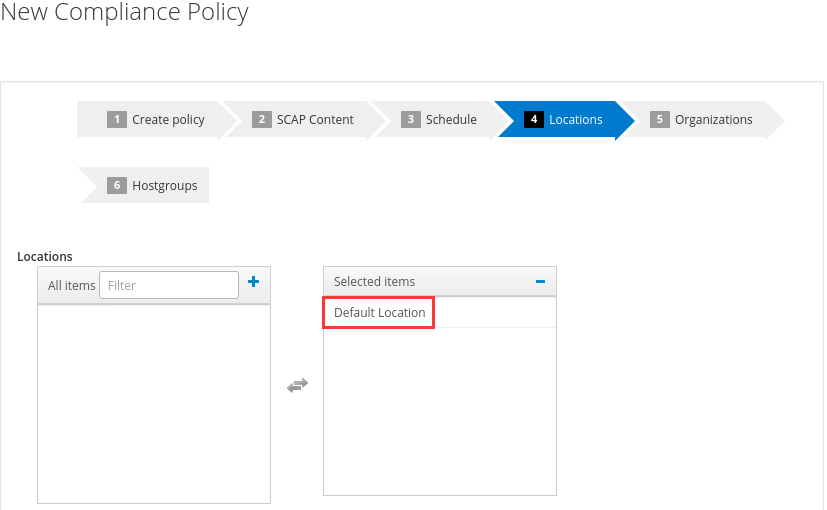Click the number 6 badge in the wizard

(x=117, y=185)
